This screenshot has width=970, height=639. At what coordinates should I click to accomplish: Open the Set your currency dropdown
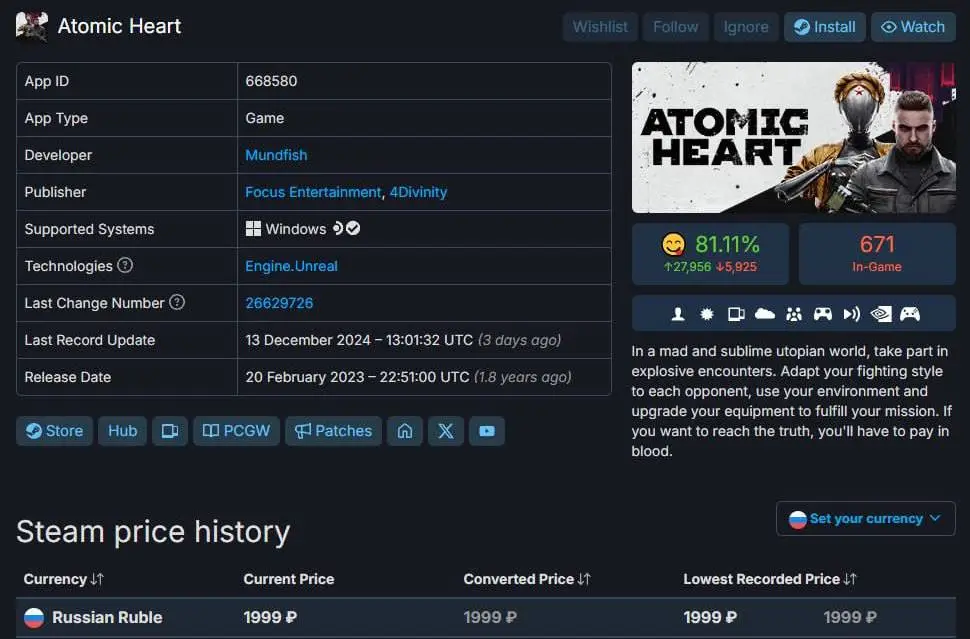pos(865,518)
